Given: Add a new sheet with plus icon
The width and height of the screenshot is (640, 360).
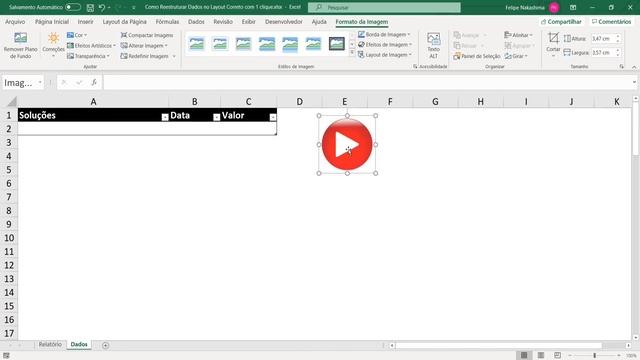Looking at the screenshot, I should click(106, 345).
